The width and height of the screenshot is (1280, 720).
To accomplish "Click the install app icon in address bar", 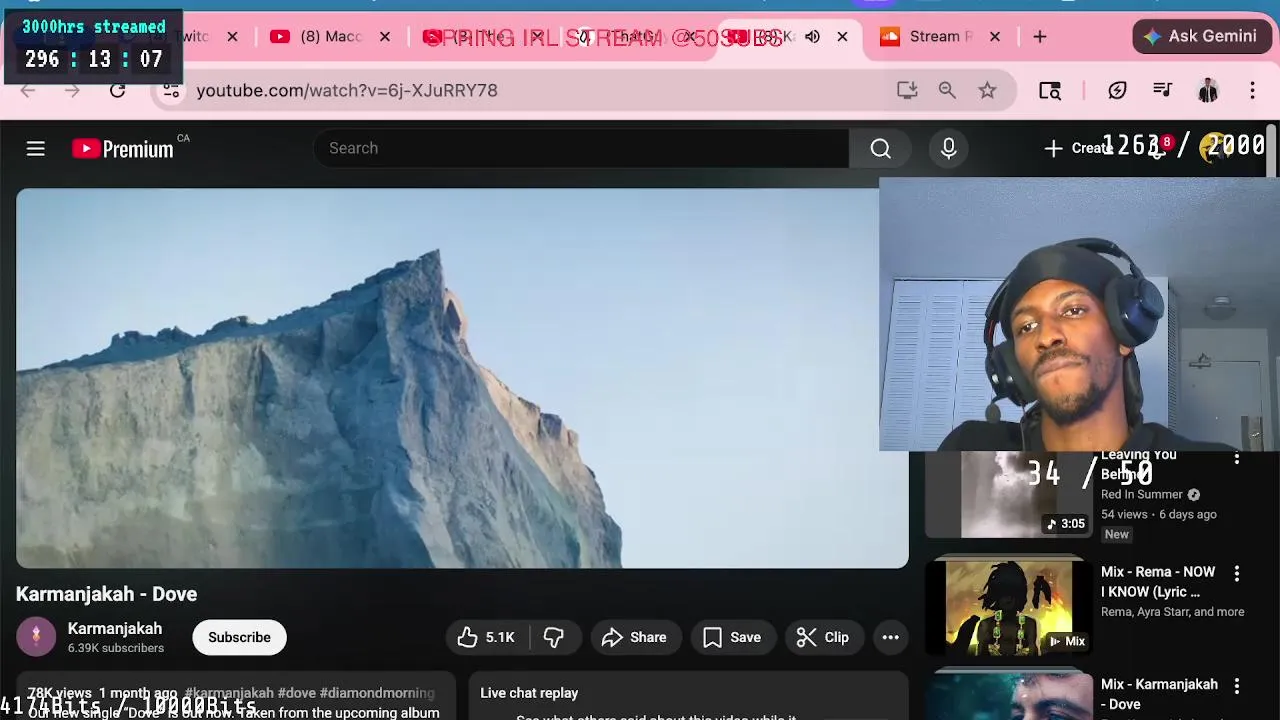I will [907, 90].
